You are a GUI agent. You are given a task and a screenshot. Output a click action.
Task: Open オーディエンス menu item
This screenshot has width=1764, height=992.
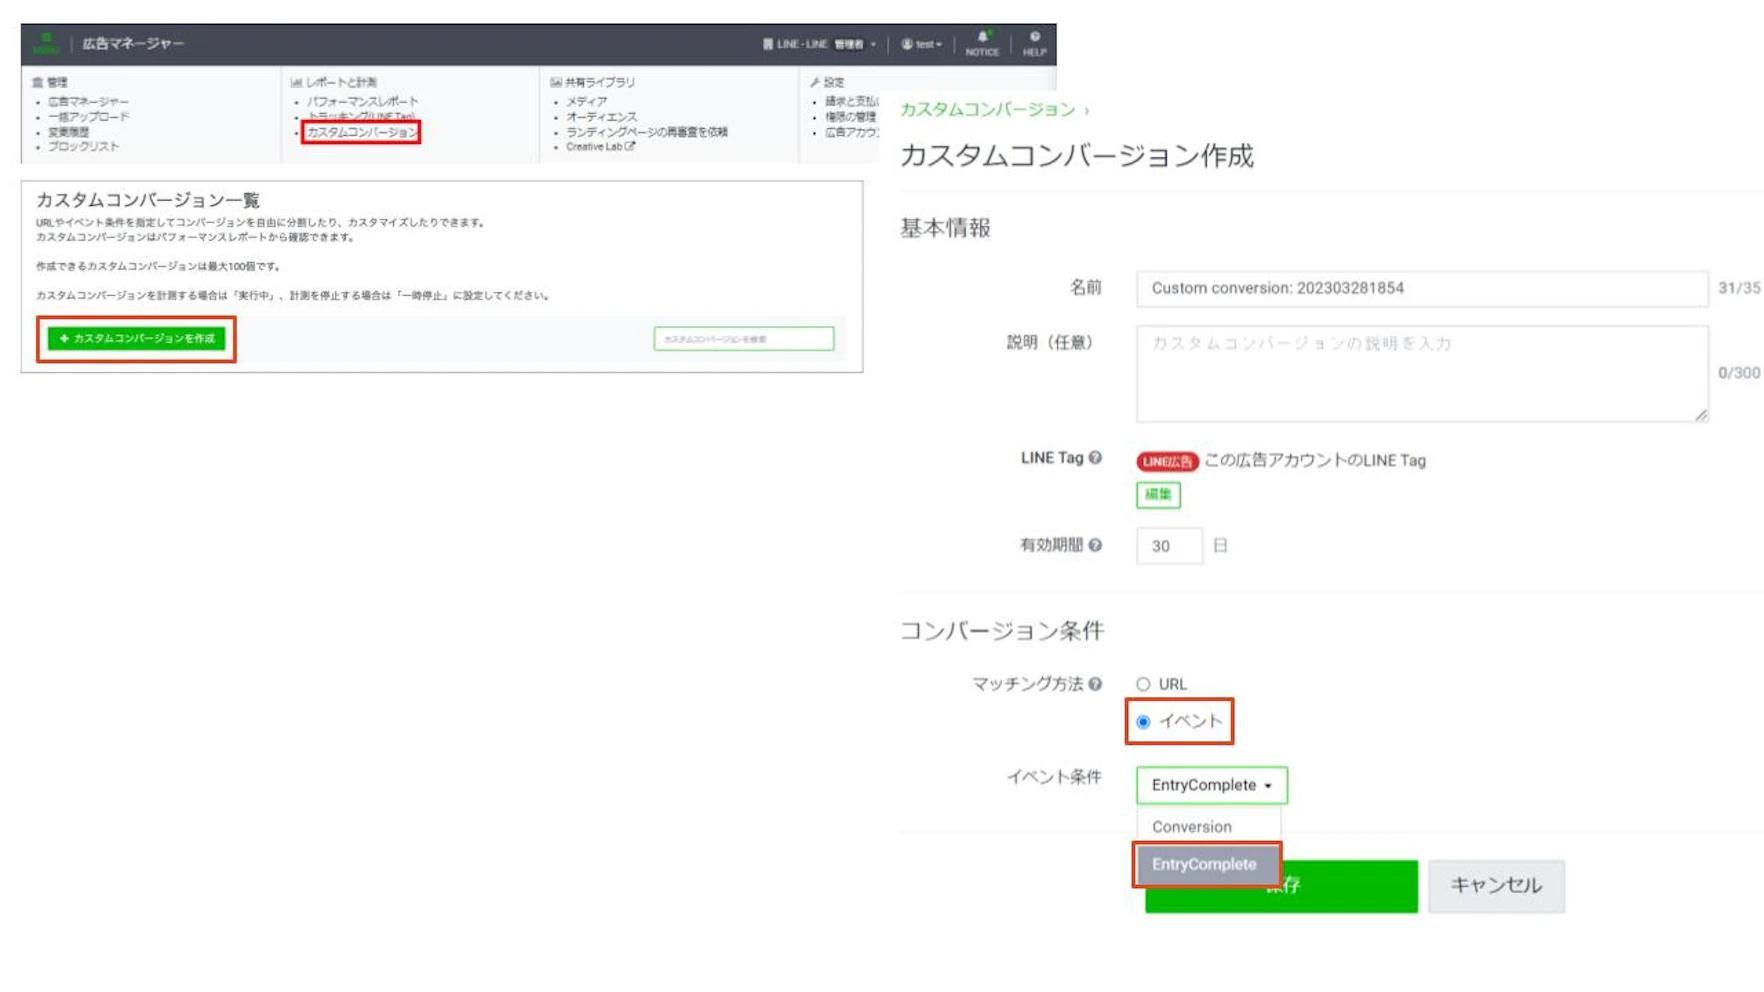tap(601, 117)
